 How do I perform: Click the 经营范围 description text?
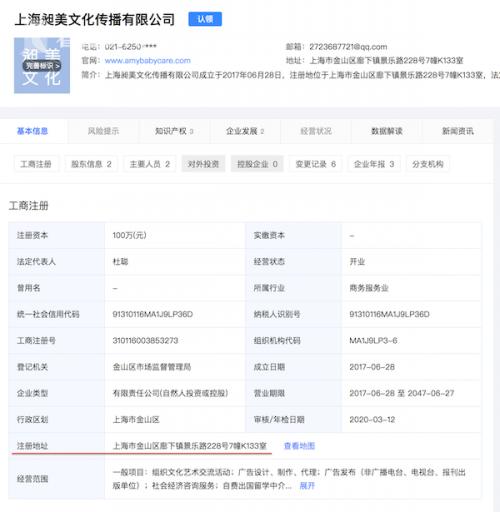pyautogui.click(x=289, y=479)
